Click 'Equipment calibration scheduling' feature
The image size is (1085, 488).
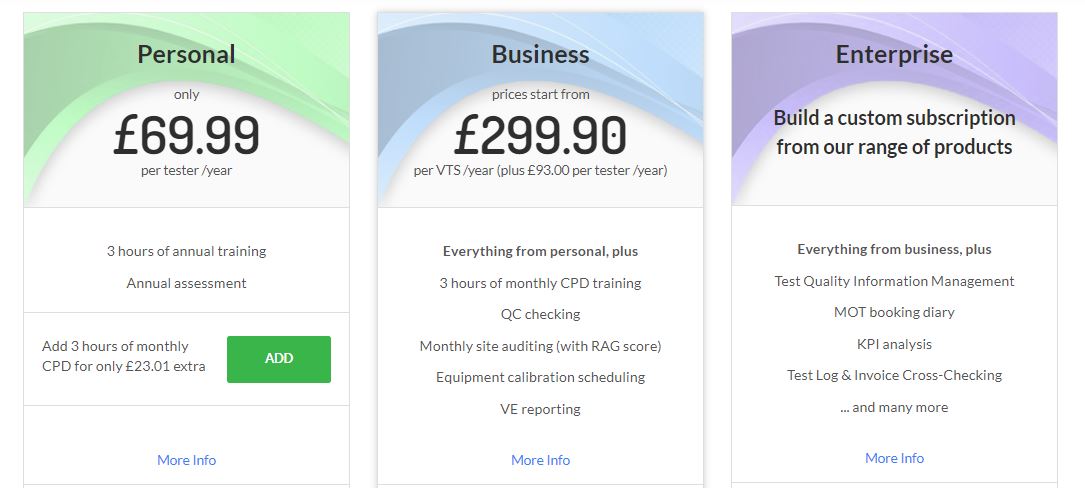pyautogui.click(x=540, y=377)
